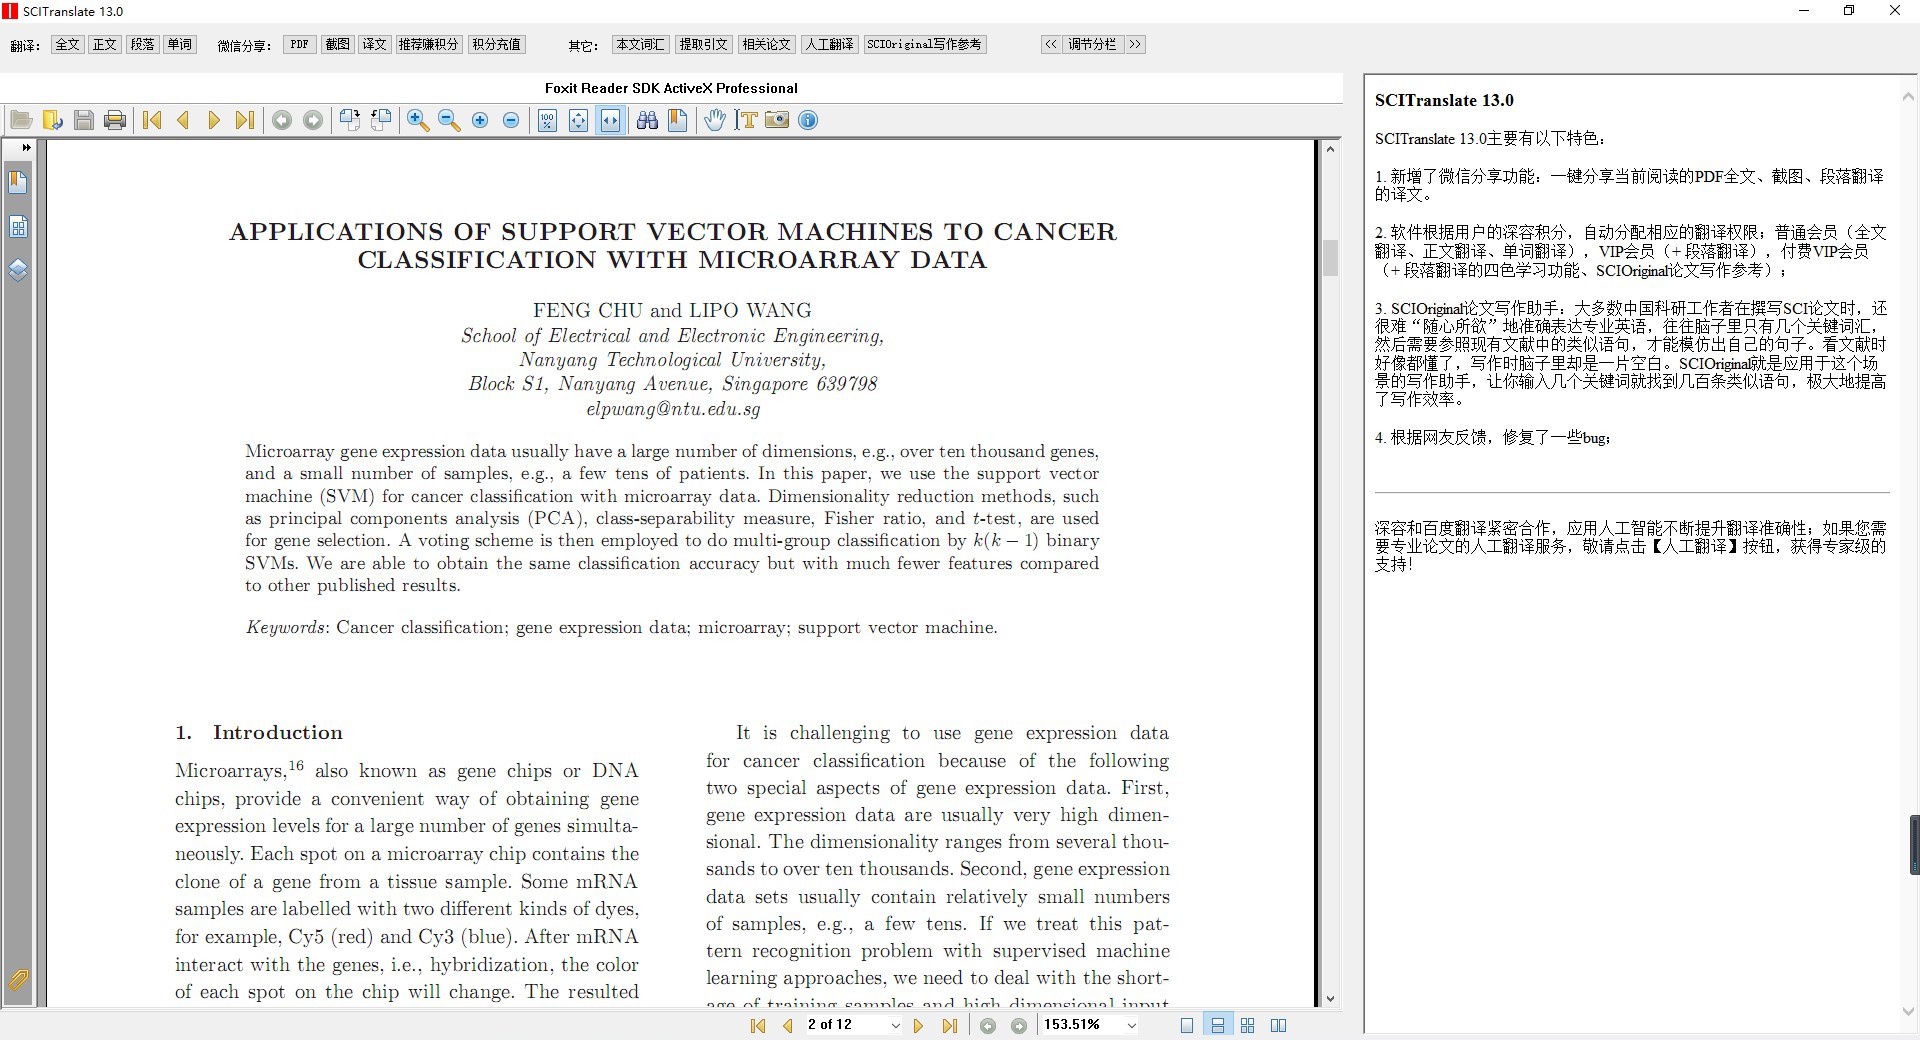Click 积分充值 recharge button
This screenshot has height=1040, width=1920.
click(x=497, y=44)
